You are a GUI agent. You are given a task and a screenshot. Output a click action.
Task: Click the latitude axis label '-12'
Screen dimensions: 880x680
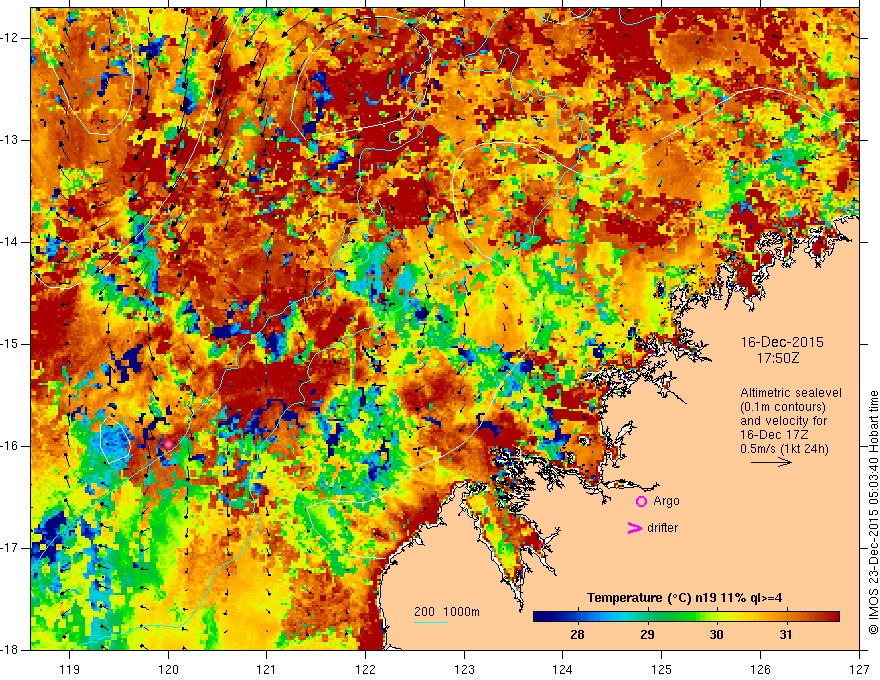click(10, 38)
